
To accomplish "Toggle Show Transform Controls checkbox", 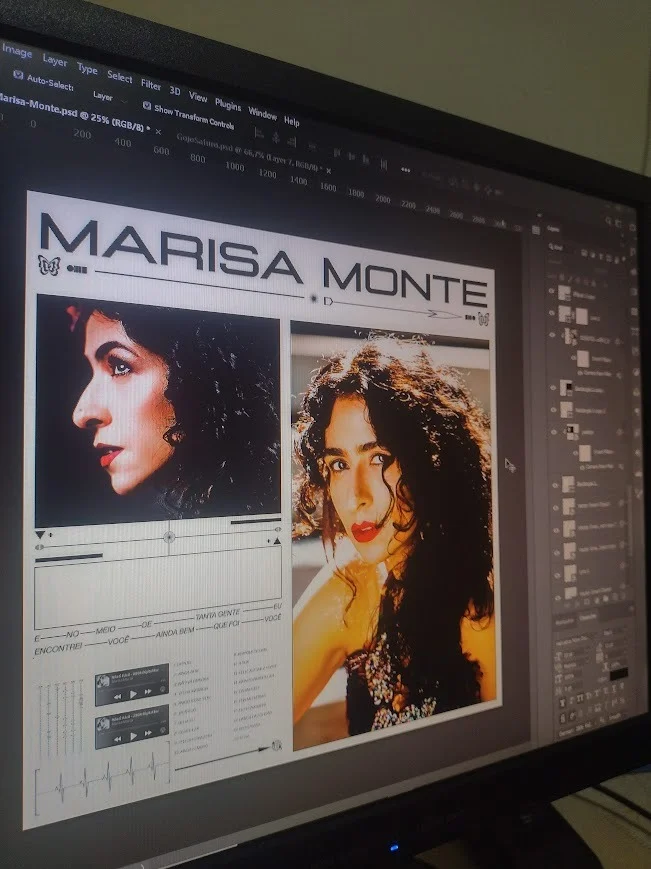I will [146, 105].
